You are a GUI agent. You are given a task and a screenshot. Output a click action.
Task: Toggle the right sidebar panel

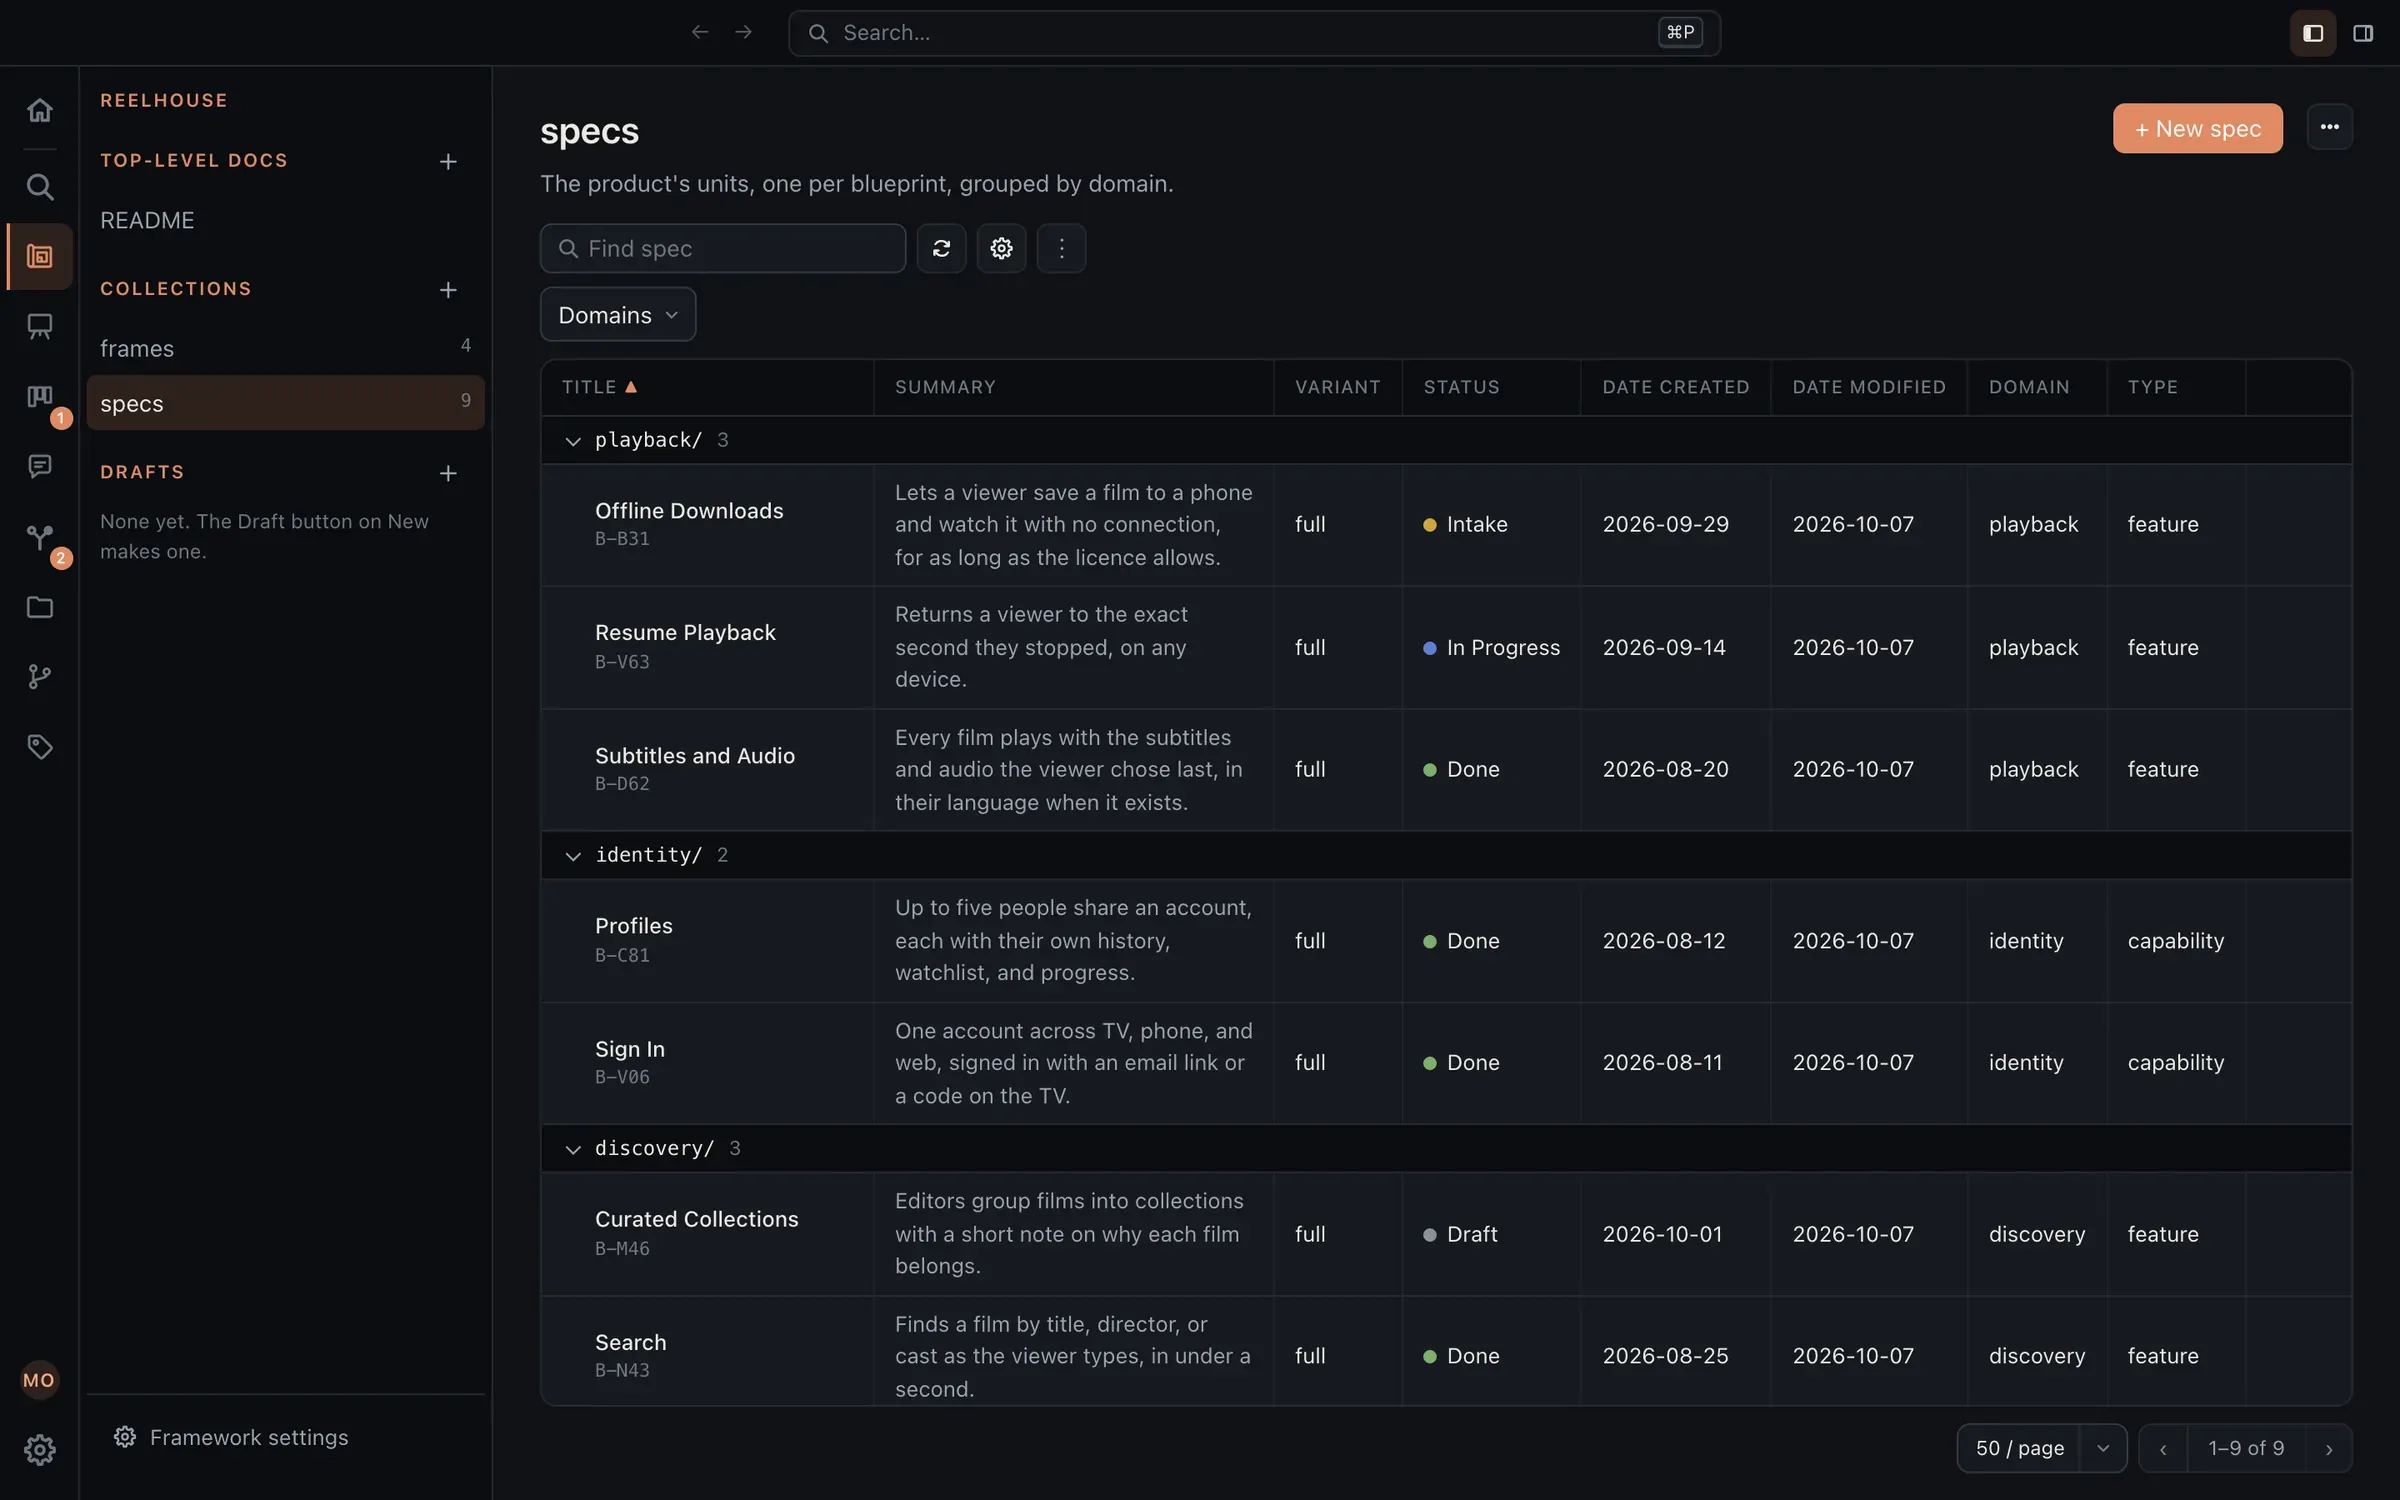[2363, 33]
